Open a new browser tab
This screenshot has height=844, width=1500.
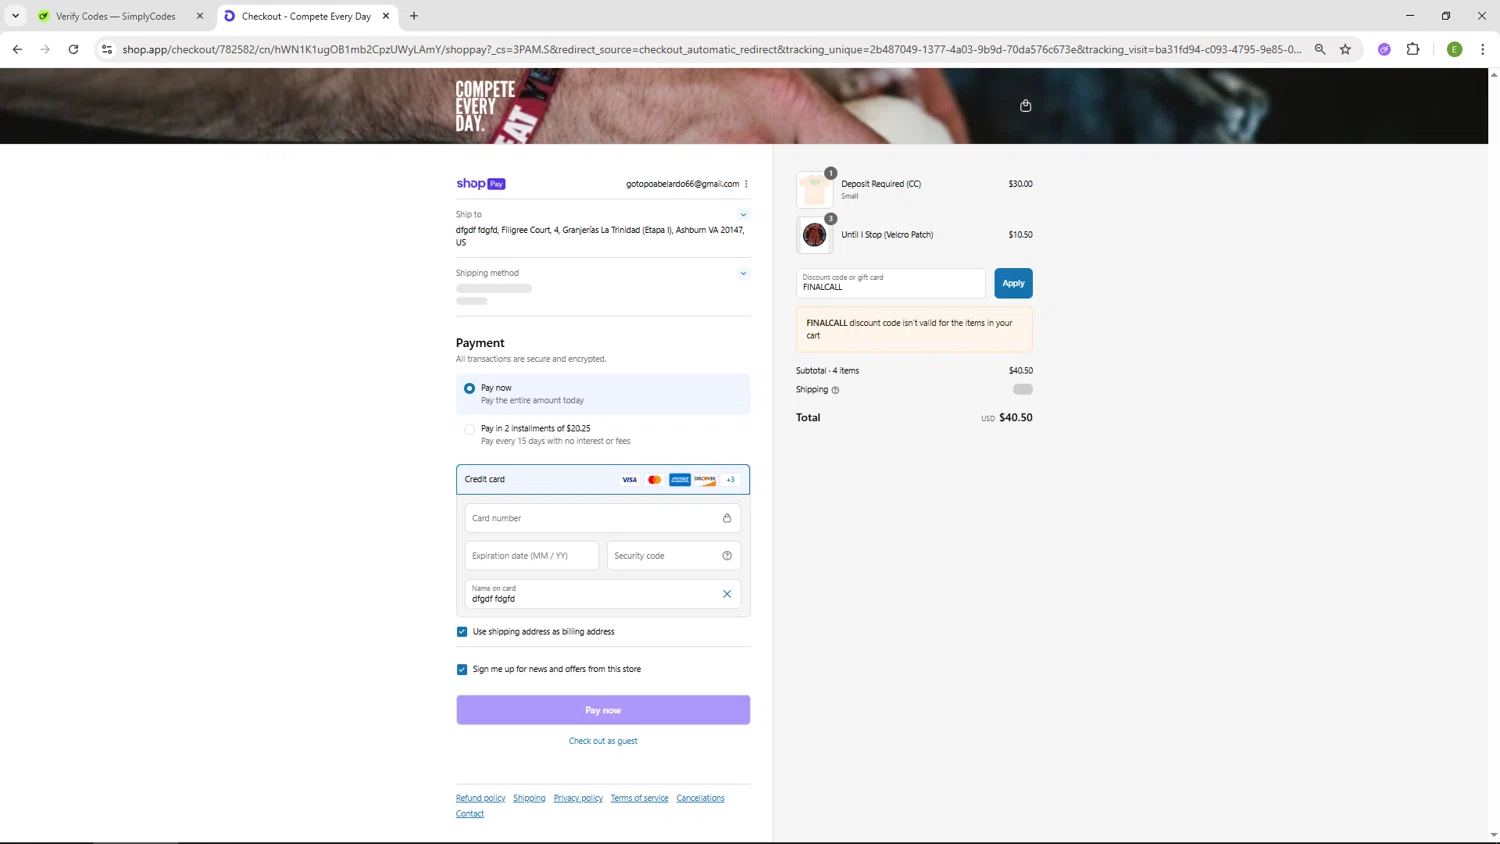(x=414, y=16)
